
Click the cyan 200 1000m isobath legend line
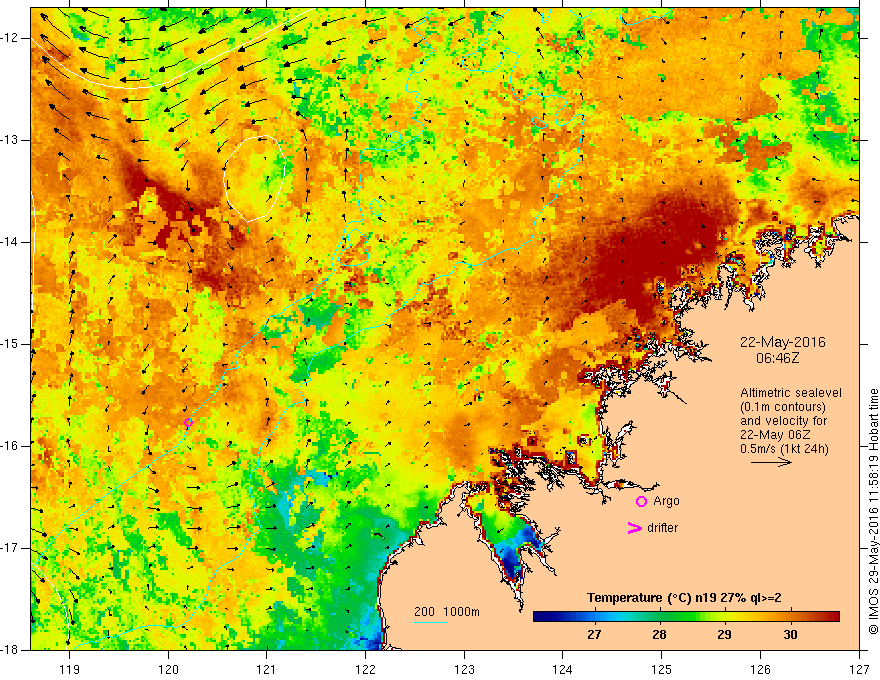point(431,622)
